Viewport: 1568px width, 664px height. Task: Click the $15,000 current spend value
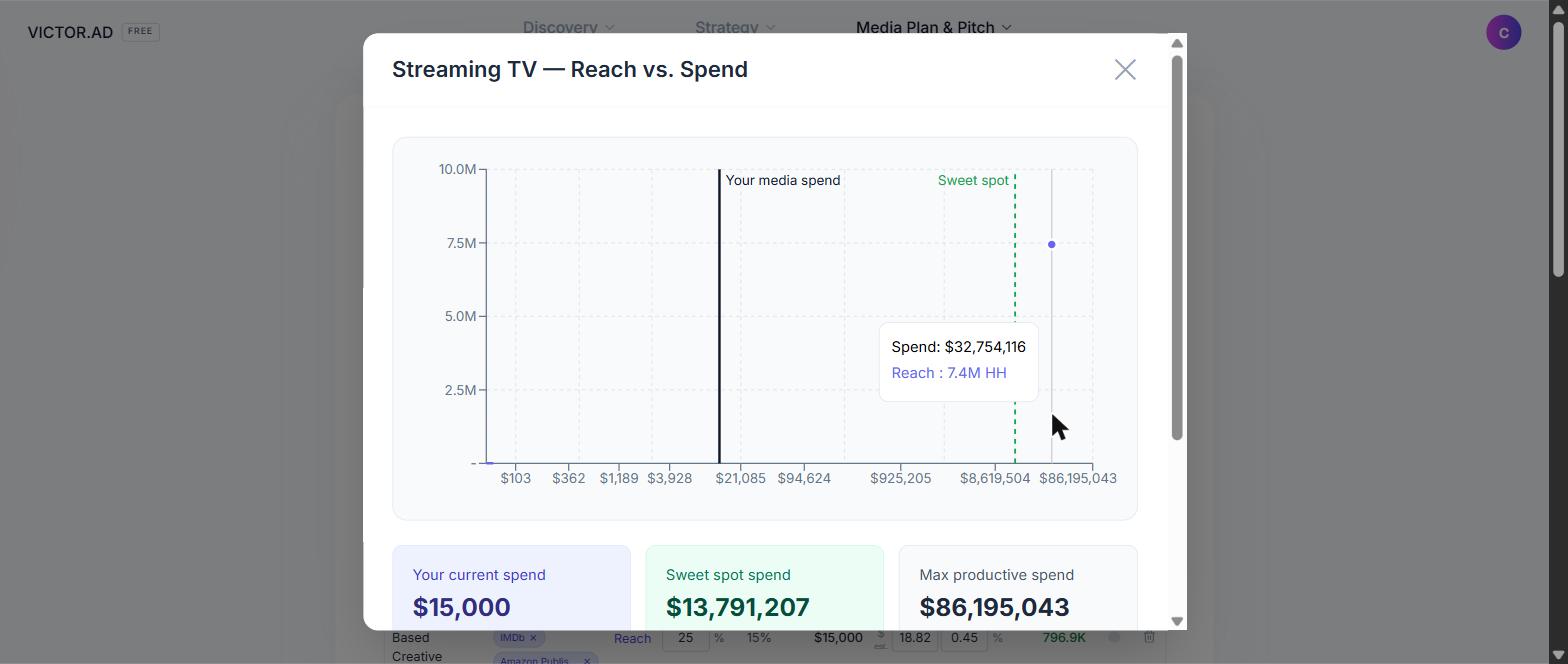[462, 607]
